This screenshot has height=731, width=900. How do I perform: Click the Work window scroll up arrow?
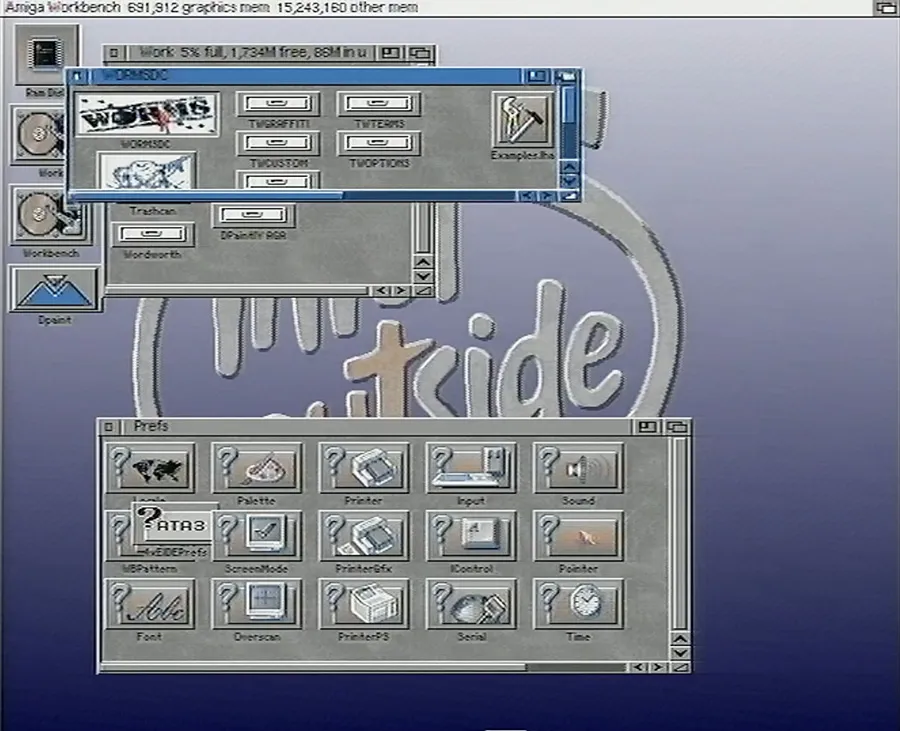423,262
